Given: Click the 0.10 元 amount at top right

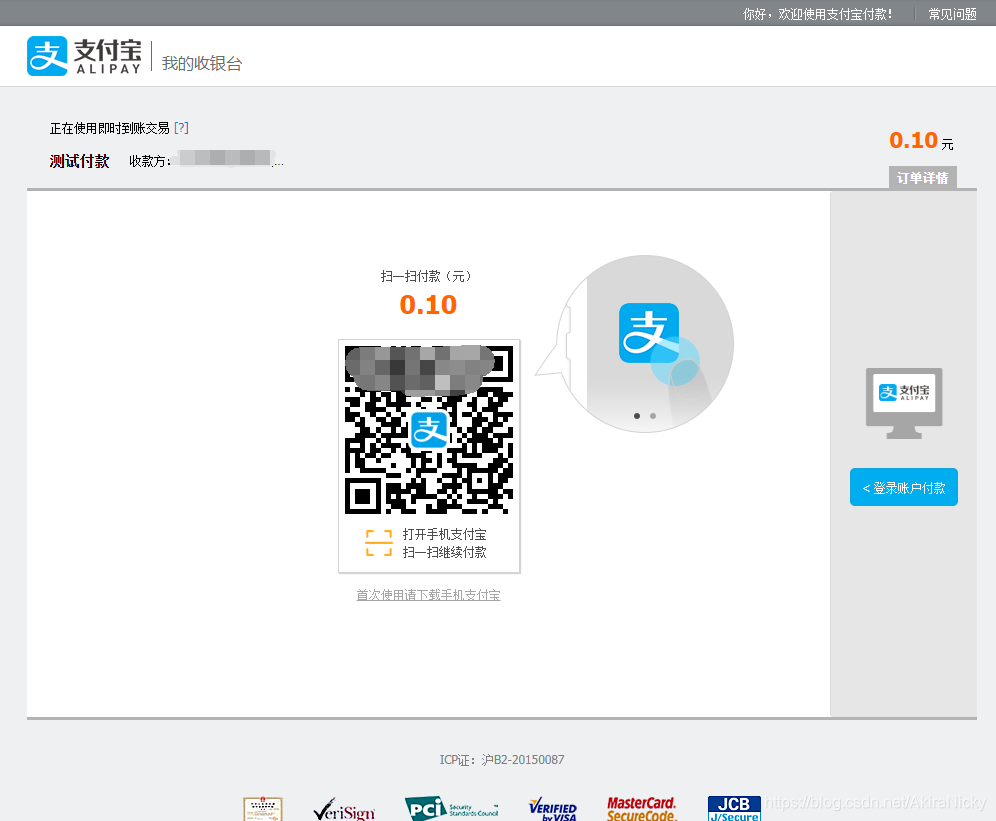Looking at the screenshot, I should (x=921, y=140).
